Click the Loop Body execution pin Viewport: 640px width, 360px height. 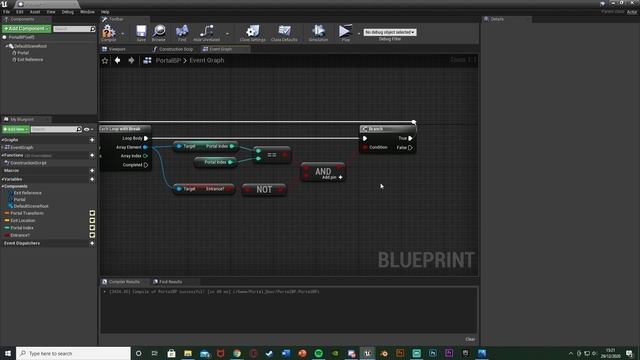[146, 138]
